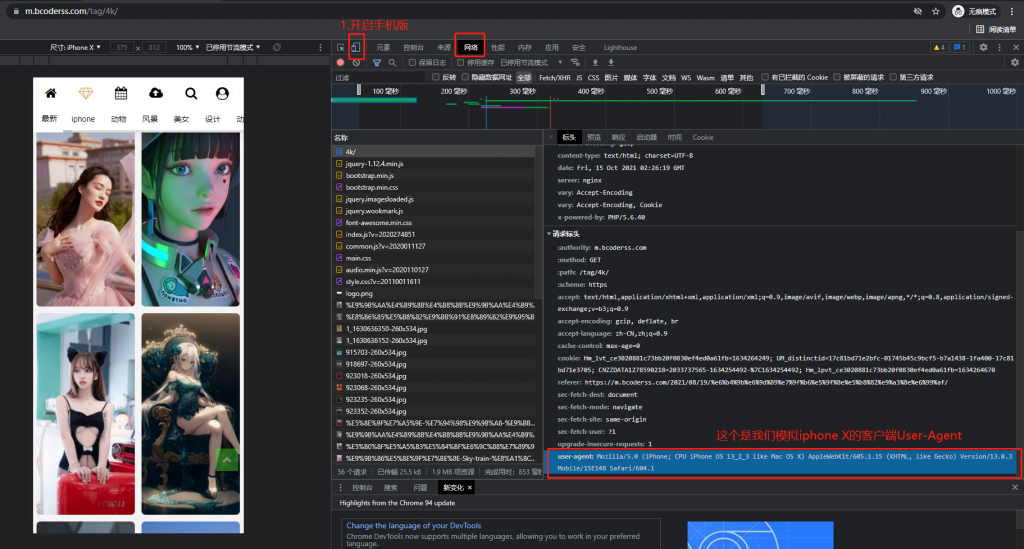The height and width of the screenshot is (549, 1024).
Task: Click the inspect element cursor icon
Action: click(x=341, y=47)
